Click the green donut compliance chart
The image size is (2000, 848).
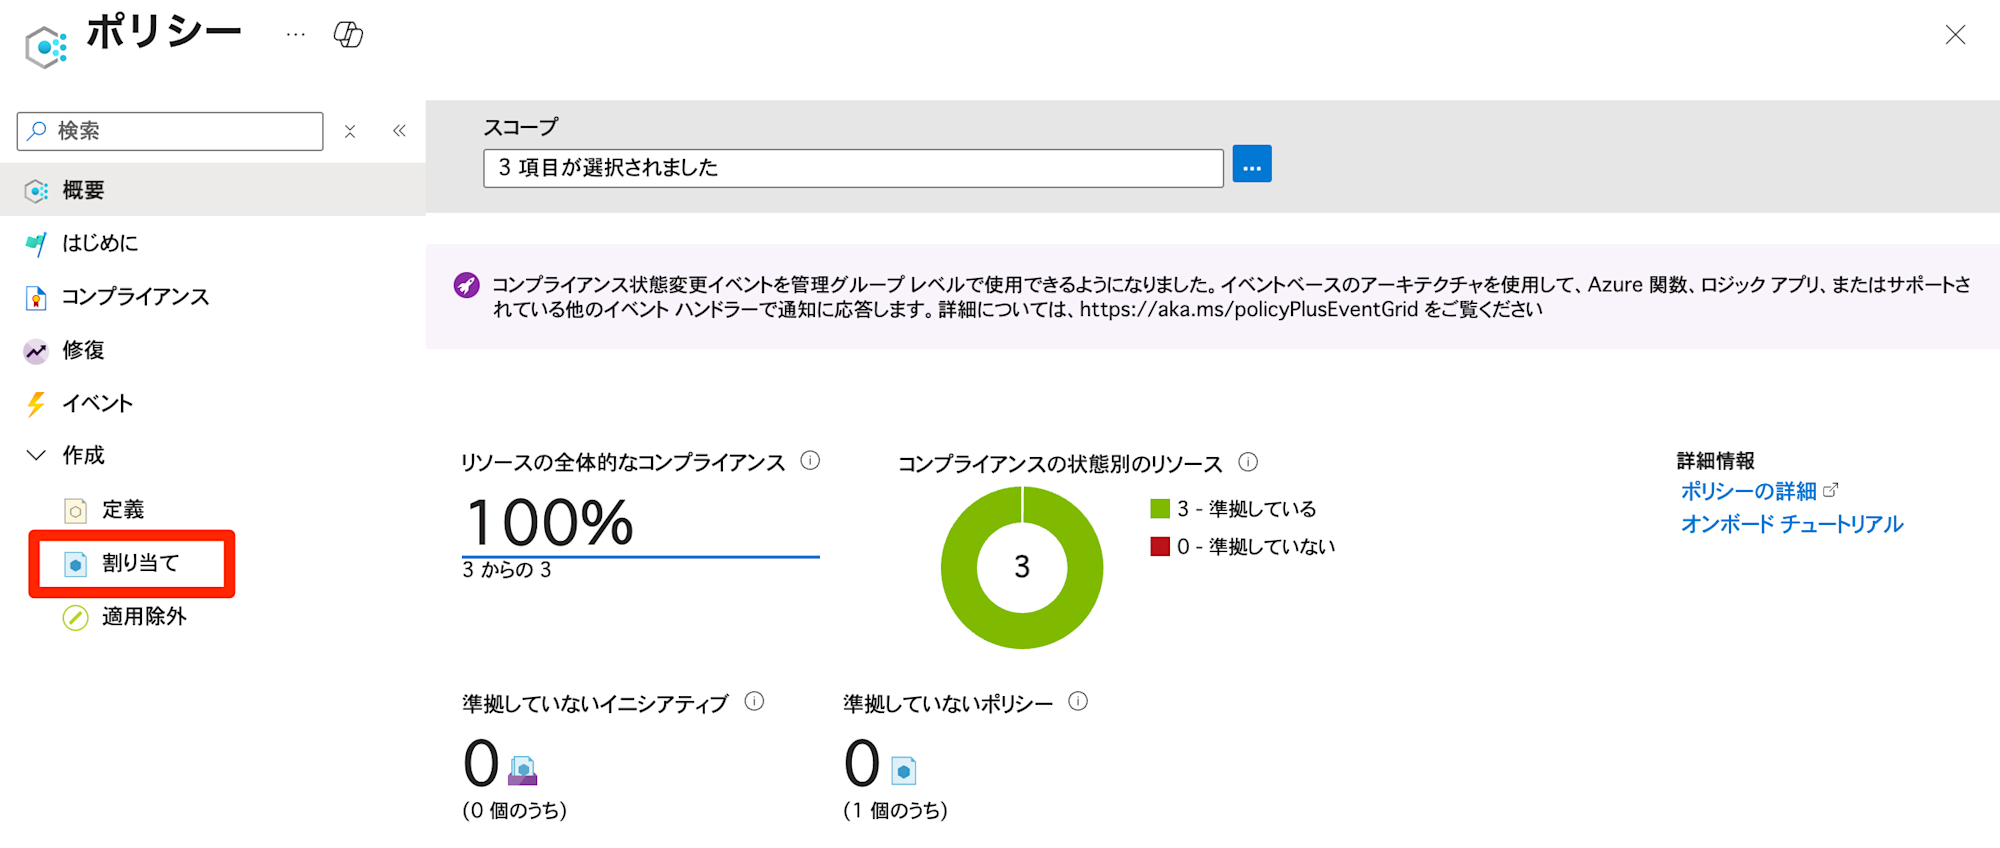1022,567
